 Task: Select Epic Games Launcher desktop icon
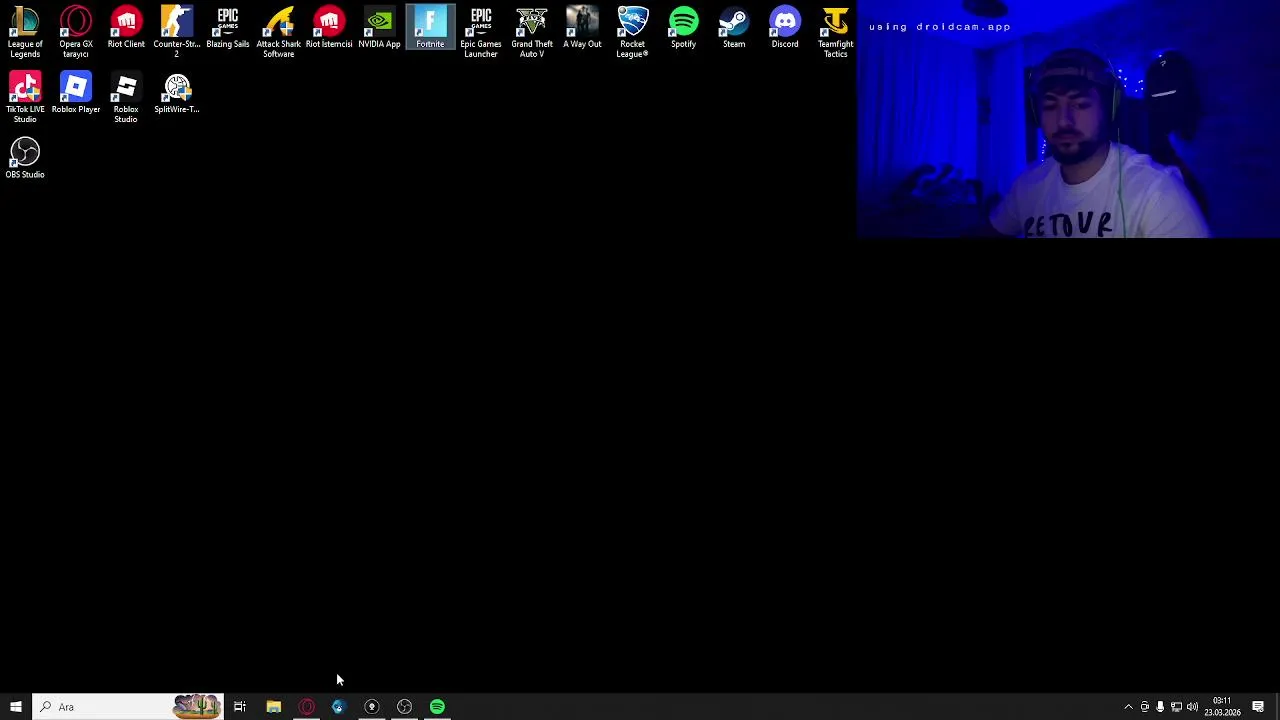pyautogui.click(x=481, y=32)
